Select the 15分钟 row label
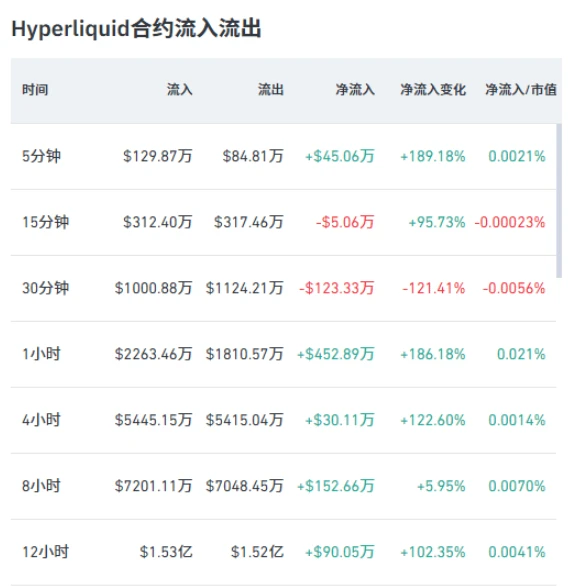This screenshot has width=571, height=586. [x=46, y=222]
